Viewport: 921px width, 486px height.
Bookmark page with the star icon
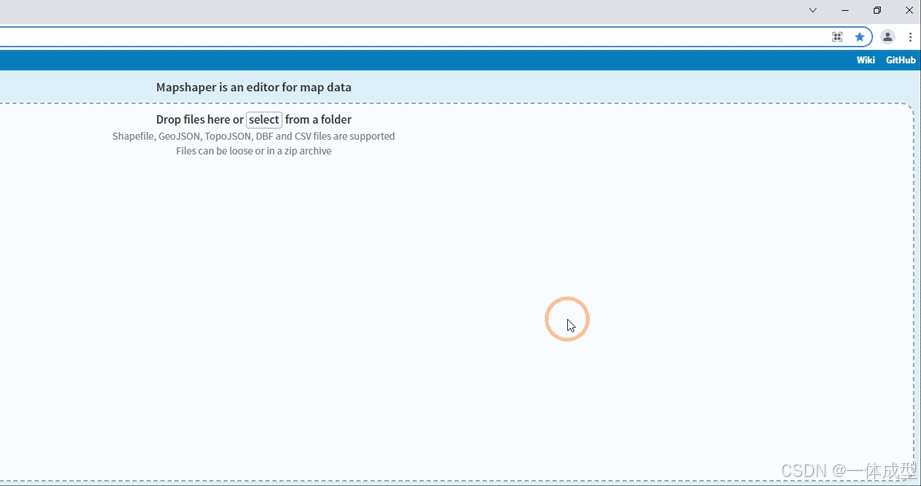(859, 37)
